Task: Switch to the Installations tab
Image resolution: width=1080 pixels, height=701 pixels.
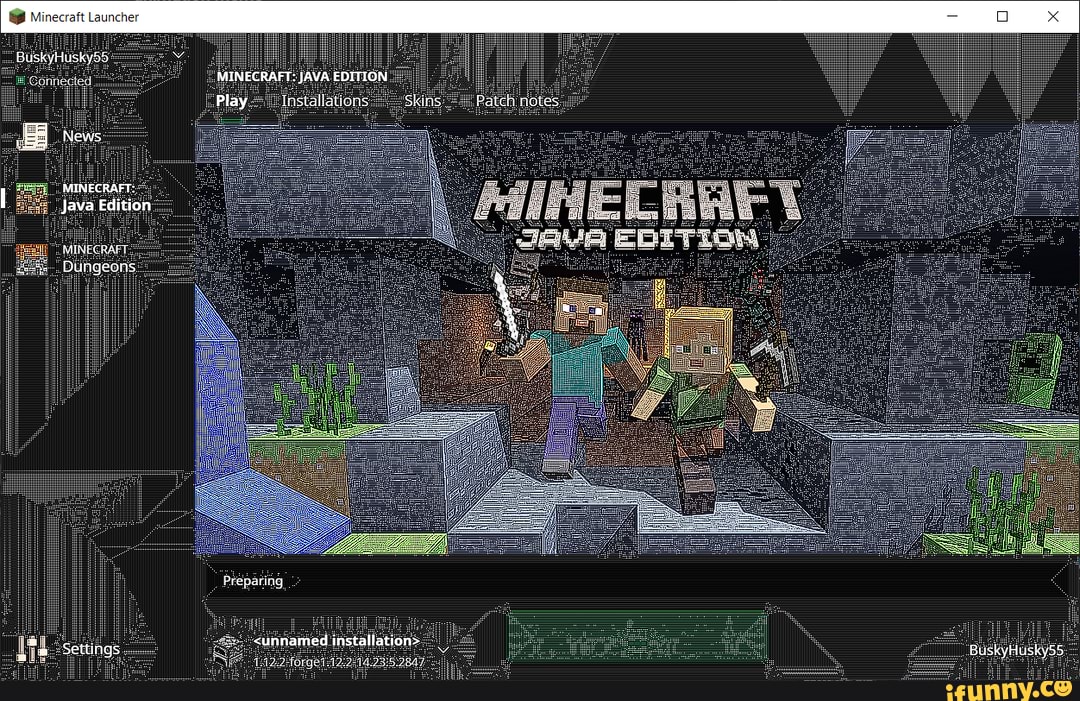Action: tap(324, 100)
